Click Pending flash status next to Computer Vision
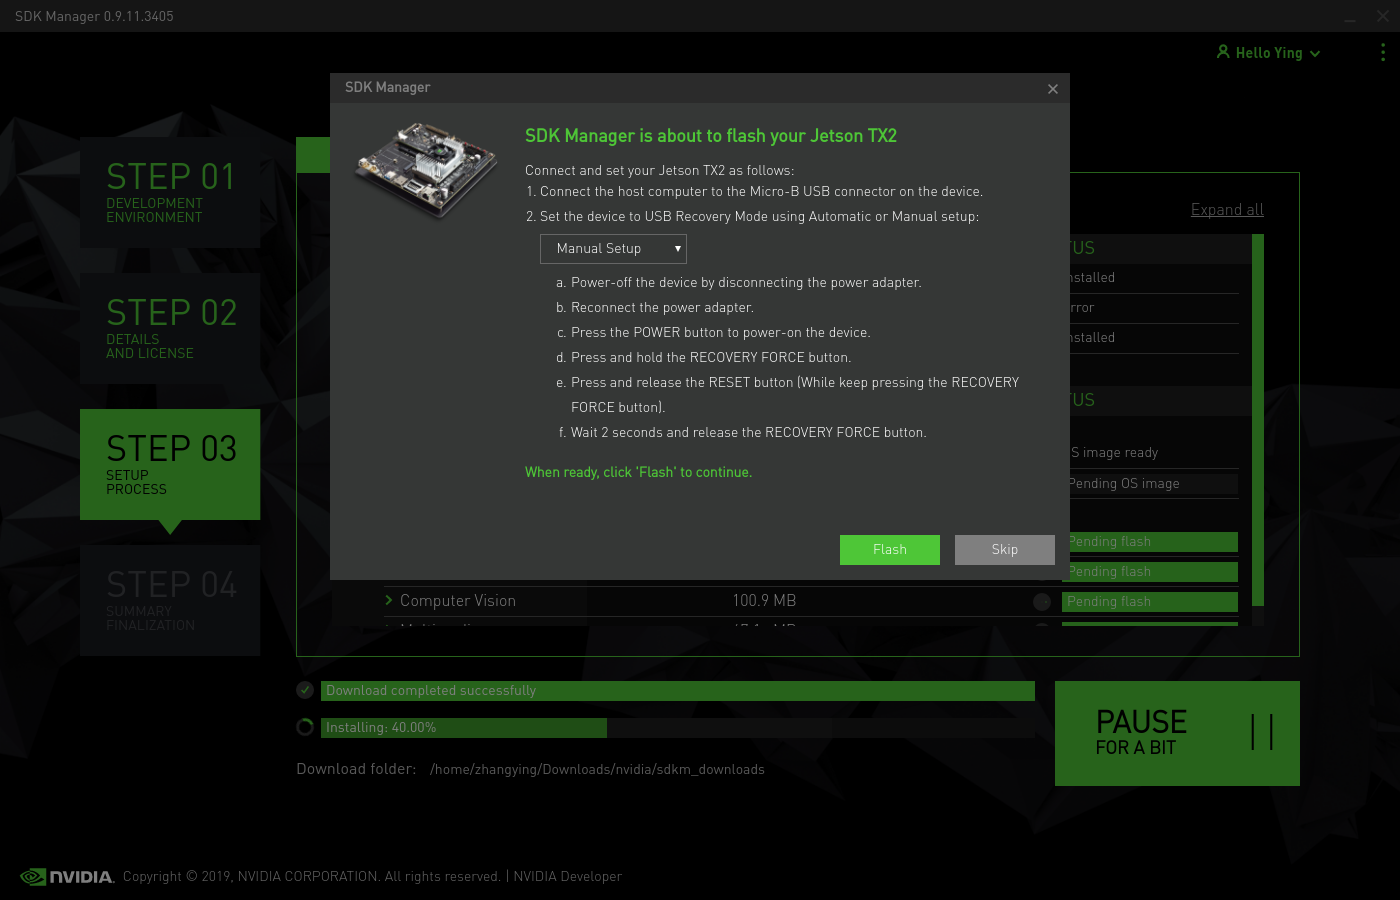 [x=1150, y=602]
